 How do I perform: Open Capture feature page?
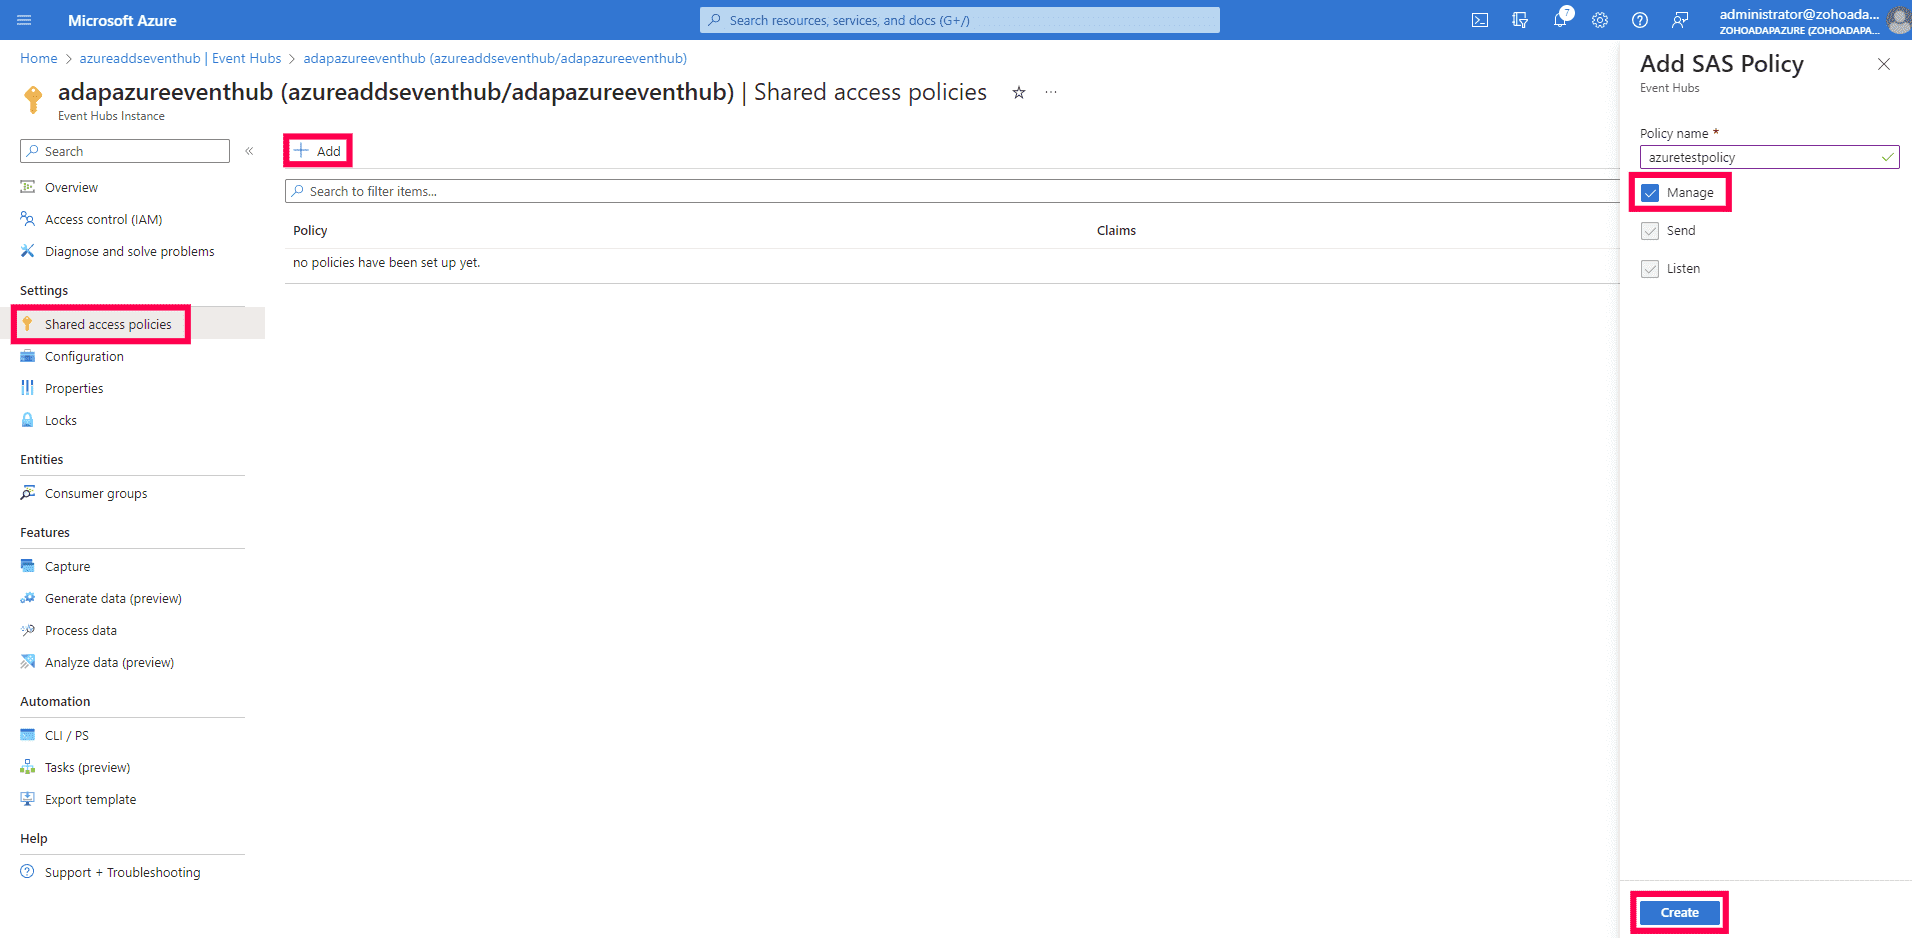coord(67,566)
